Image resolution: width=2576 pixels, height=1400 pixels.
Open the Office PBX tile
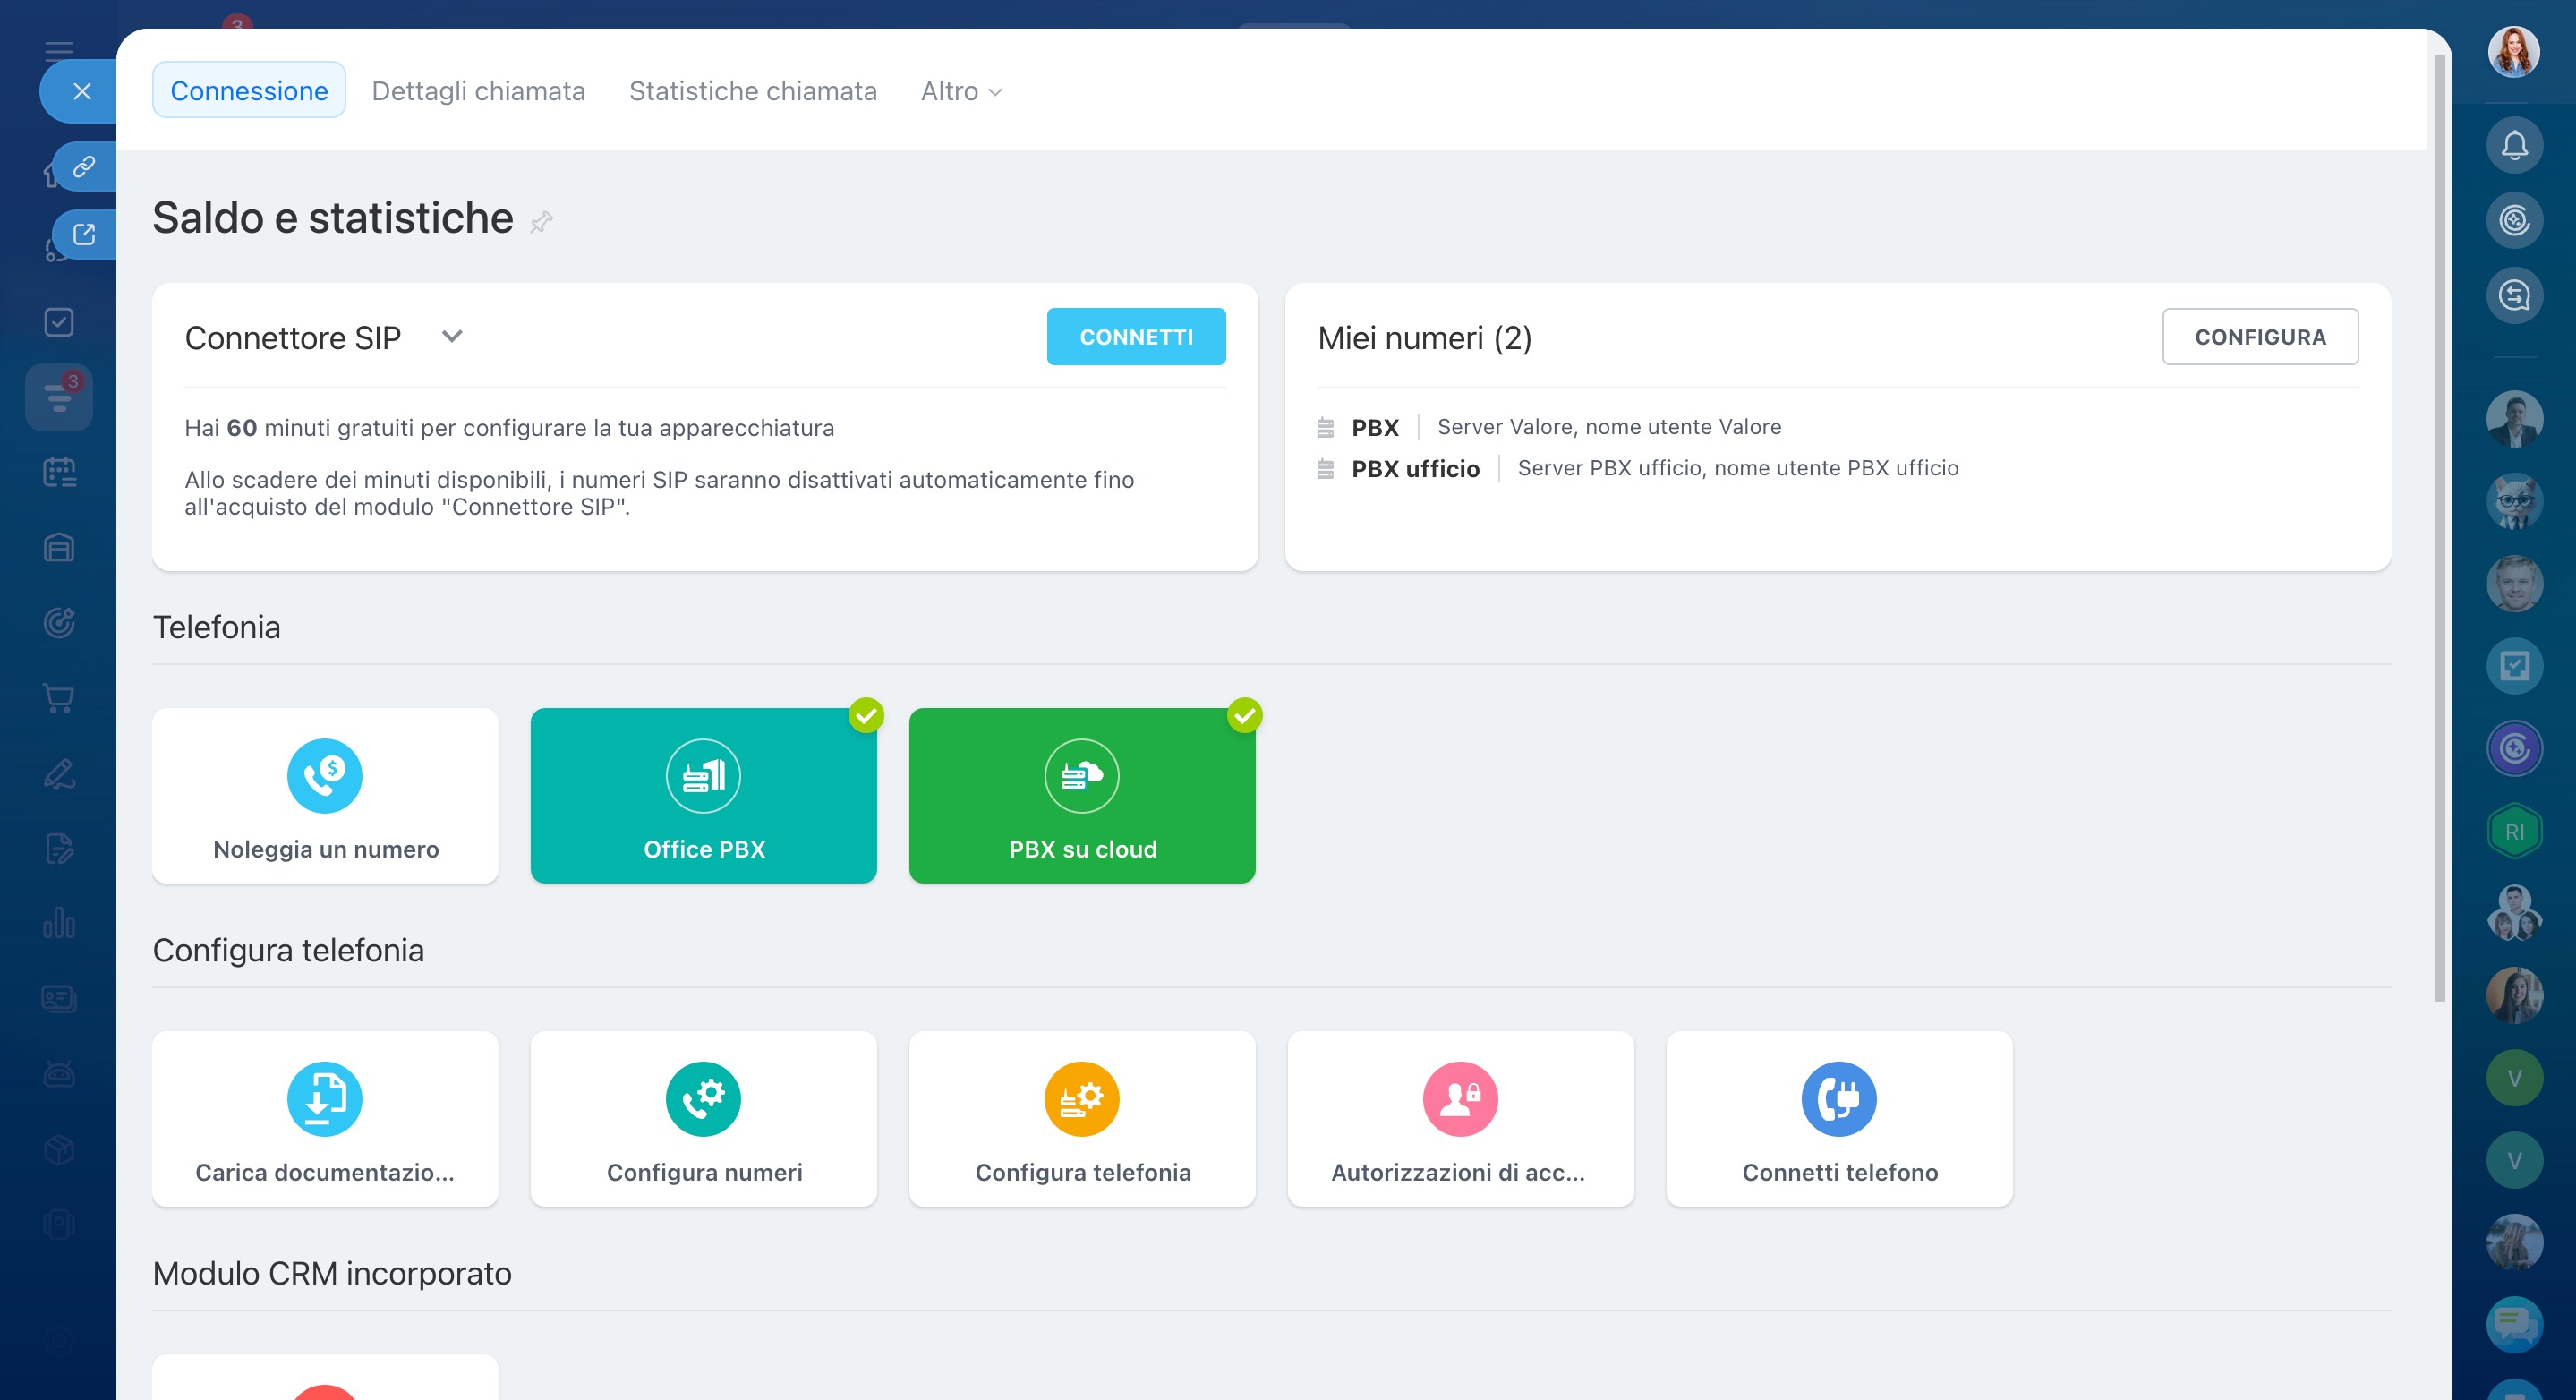[703, 795]
